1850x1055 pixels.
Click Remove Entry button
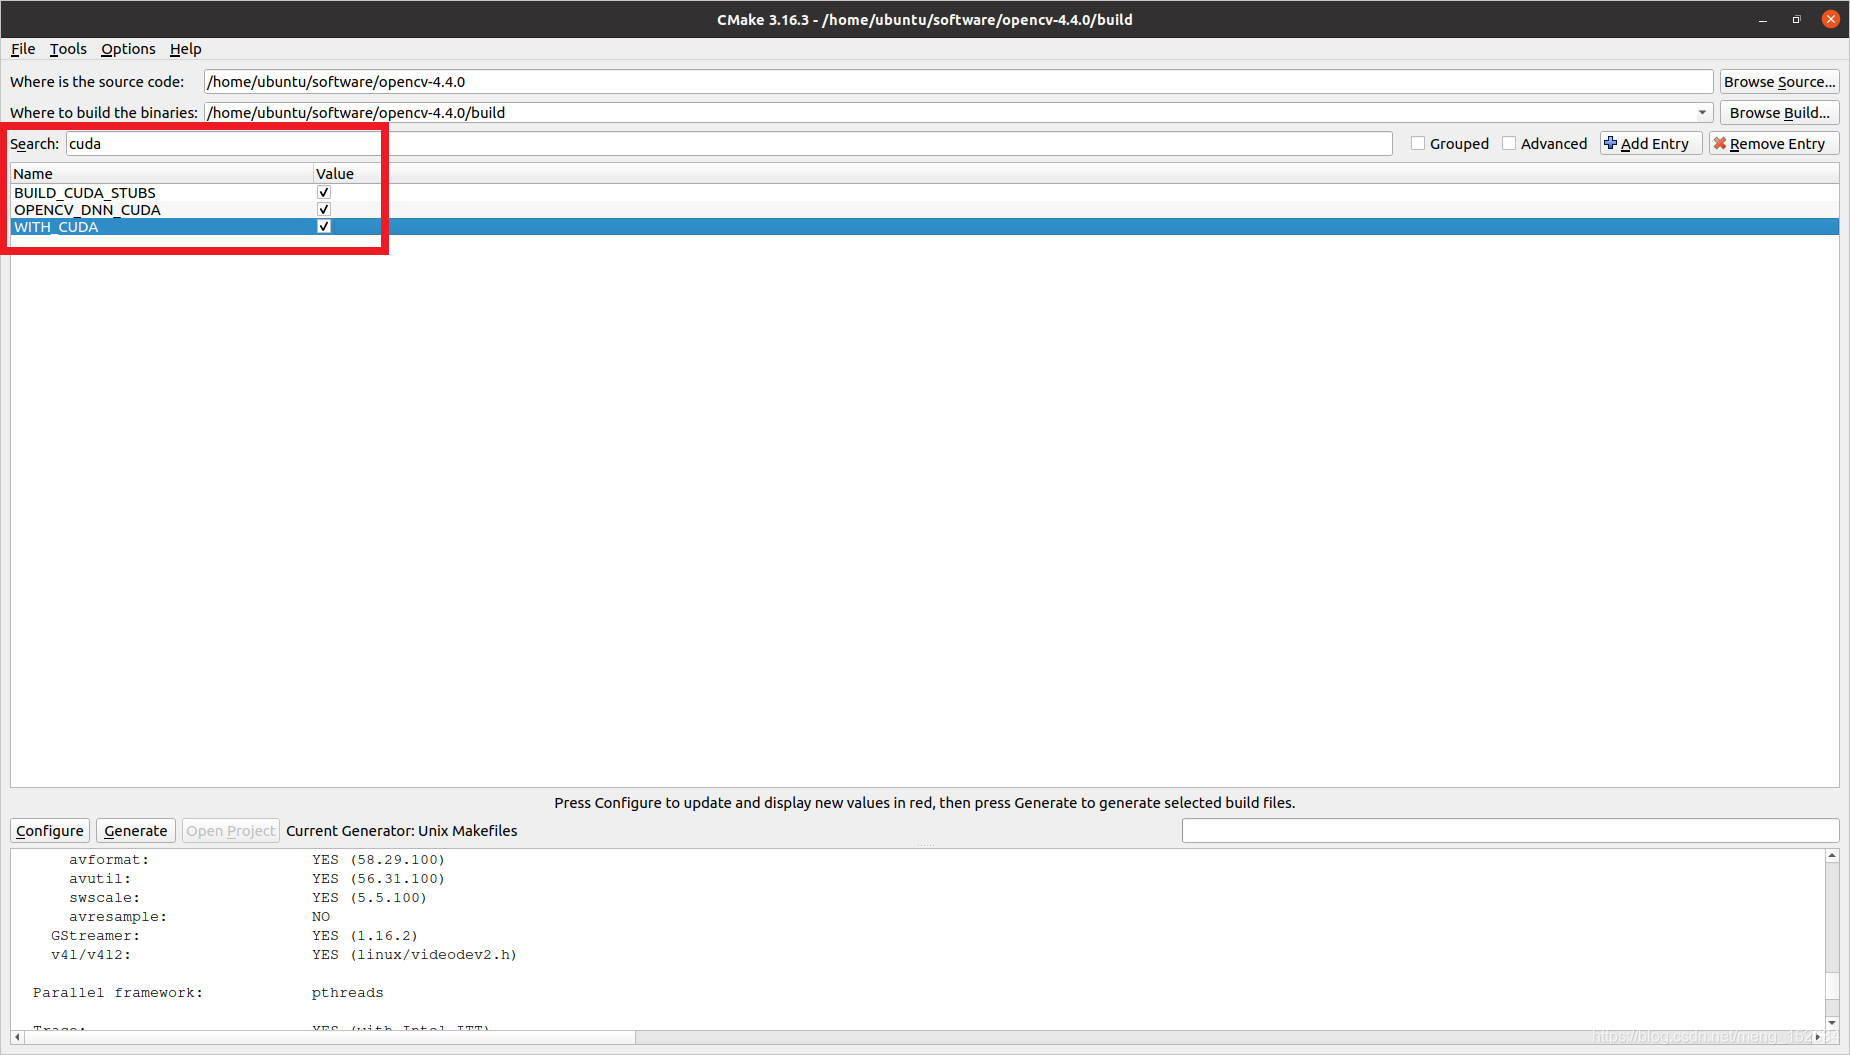1773,144
